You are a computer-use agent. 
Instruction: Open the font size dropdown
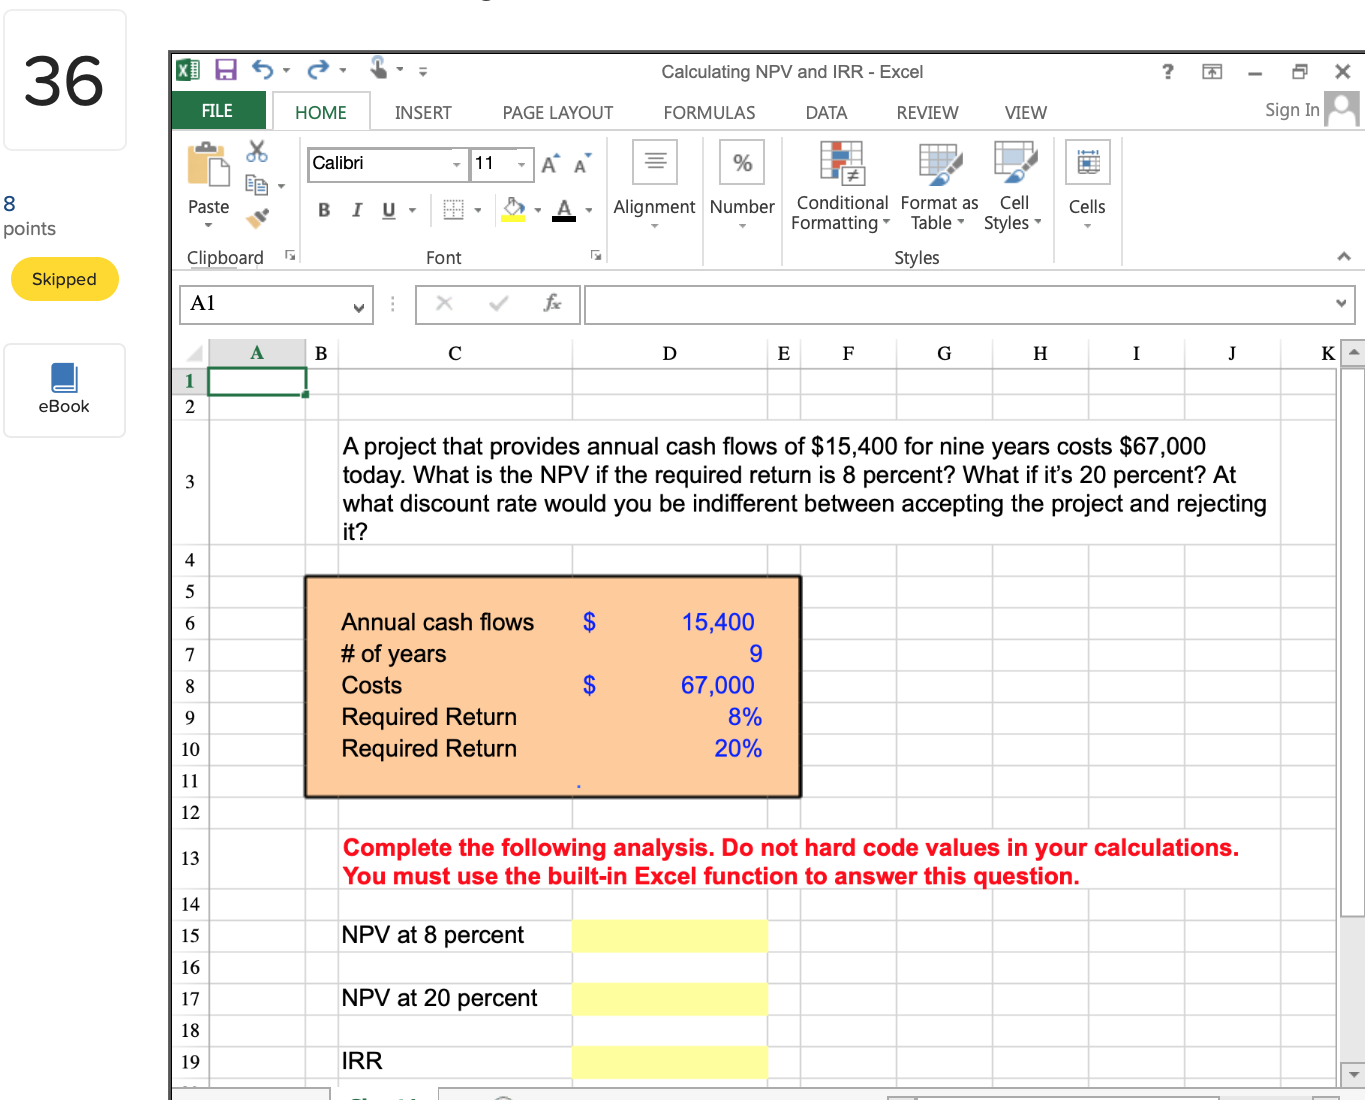(521, 164)
